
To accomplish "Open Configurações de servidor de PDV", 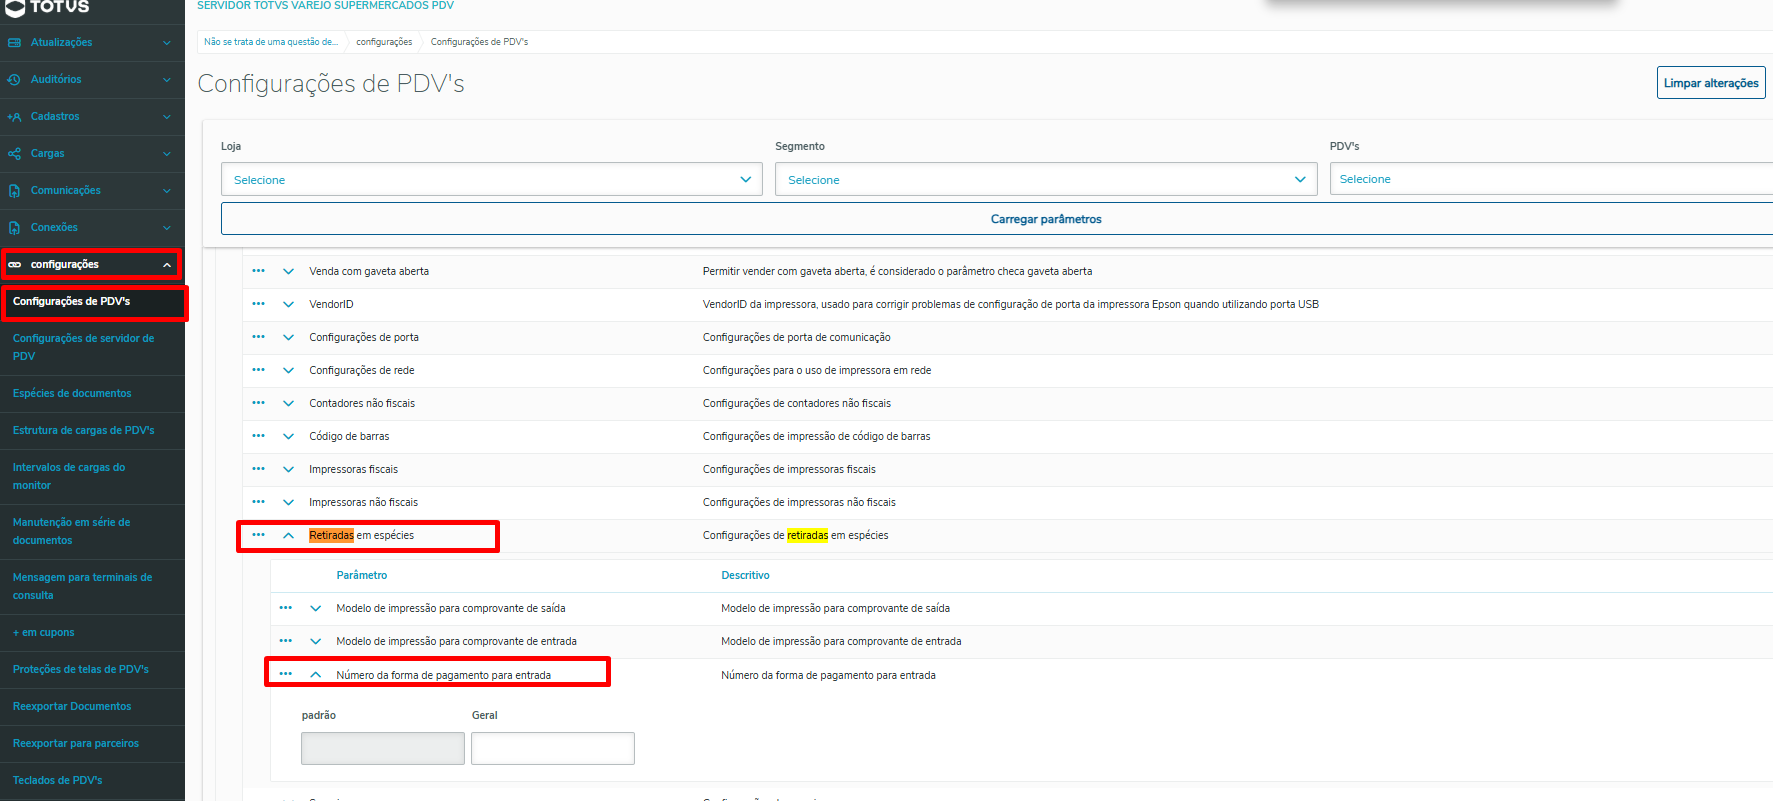I will tap(92, 347).
